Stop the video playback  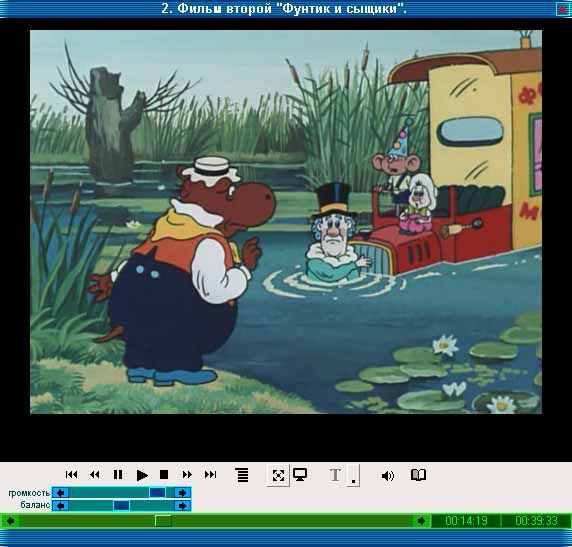coord(164,474)
